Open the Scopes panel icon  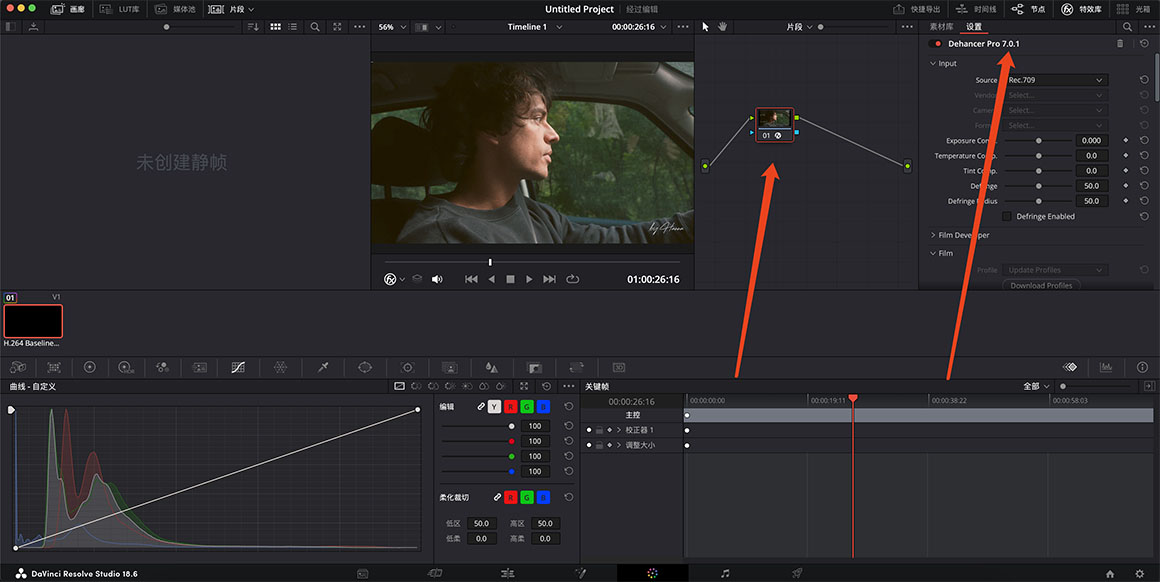[x=1105, y=367]
